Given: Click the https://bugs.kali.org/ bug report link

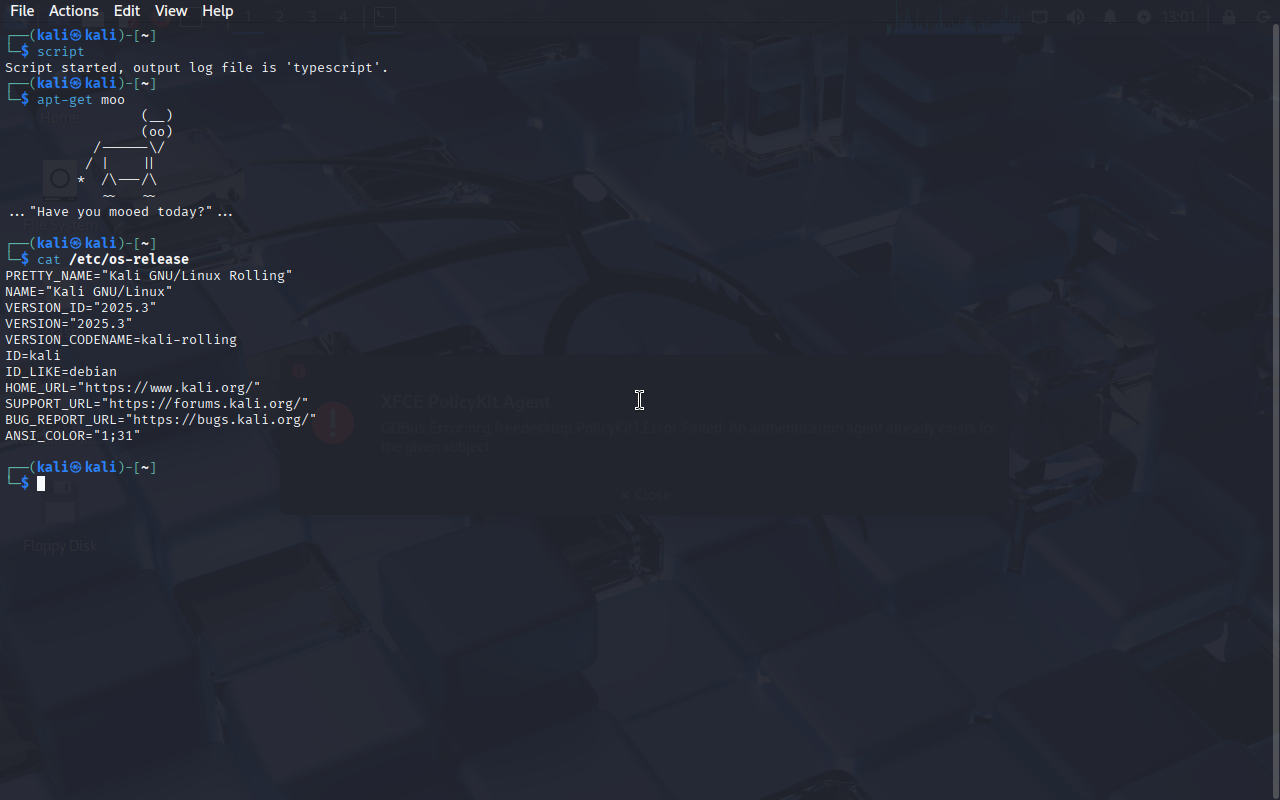Looking at the screenshot, I should 224,419.
